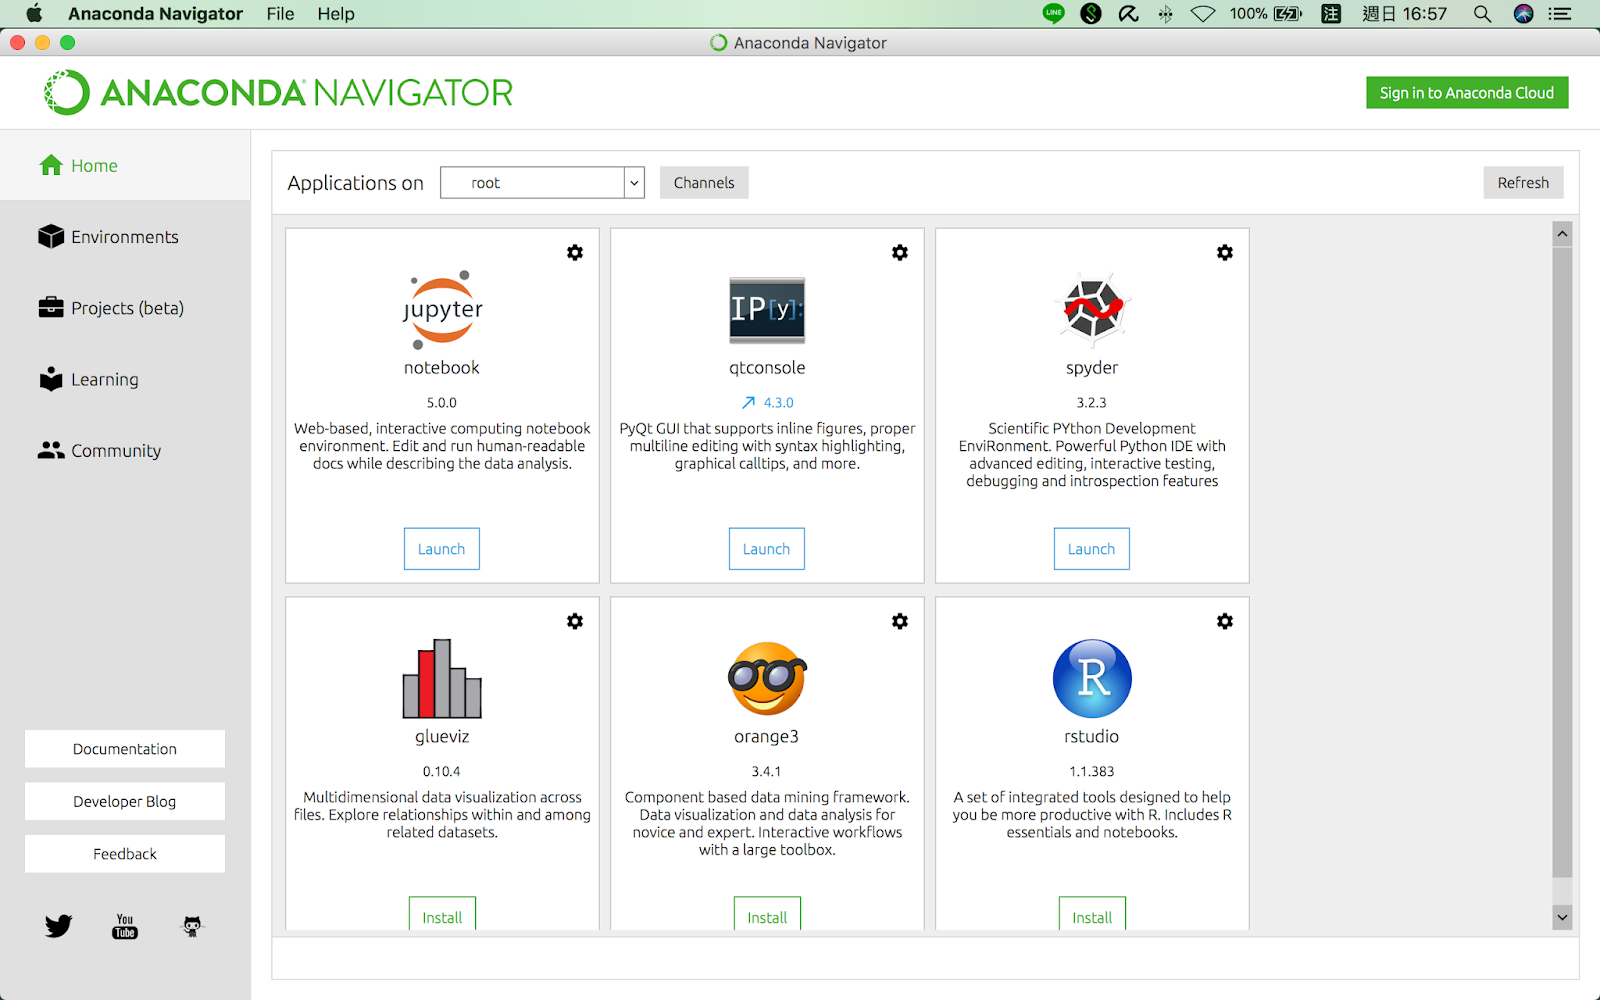This screenshot has height=1000, width=1600.
Task: Launch spyder
Action: pyautogui.click(x=1092, y=549)
